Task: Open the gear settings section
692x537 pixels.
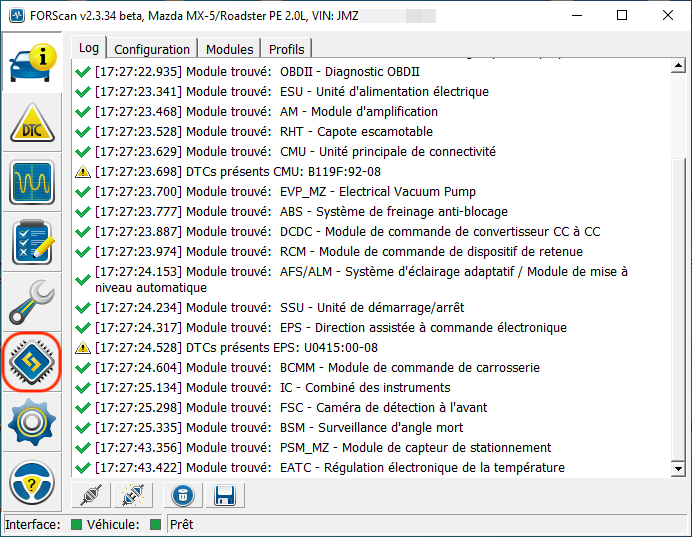Action: click(x=32, y=422)
